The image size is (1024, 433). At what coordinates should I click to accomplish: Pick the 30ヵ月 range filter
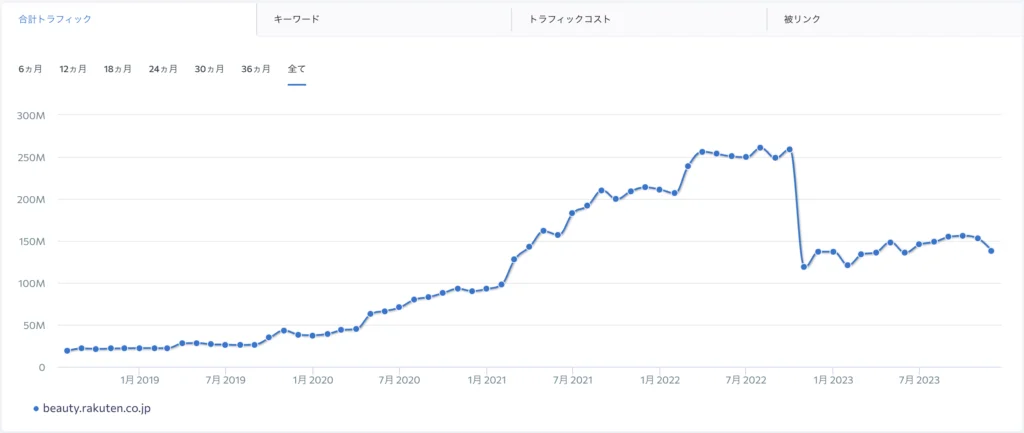tap(209, 69)
